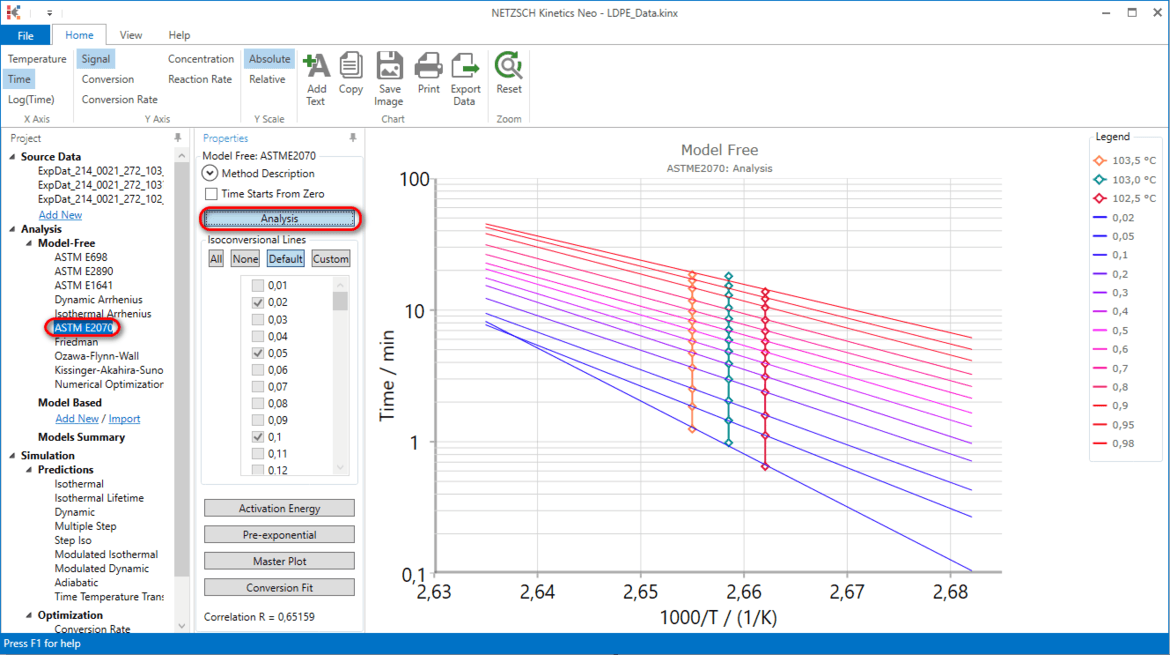Show the Activation Energy plot

pos(279,509)
